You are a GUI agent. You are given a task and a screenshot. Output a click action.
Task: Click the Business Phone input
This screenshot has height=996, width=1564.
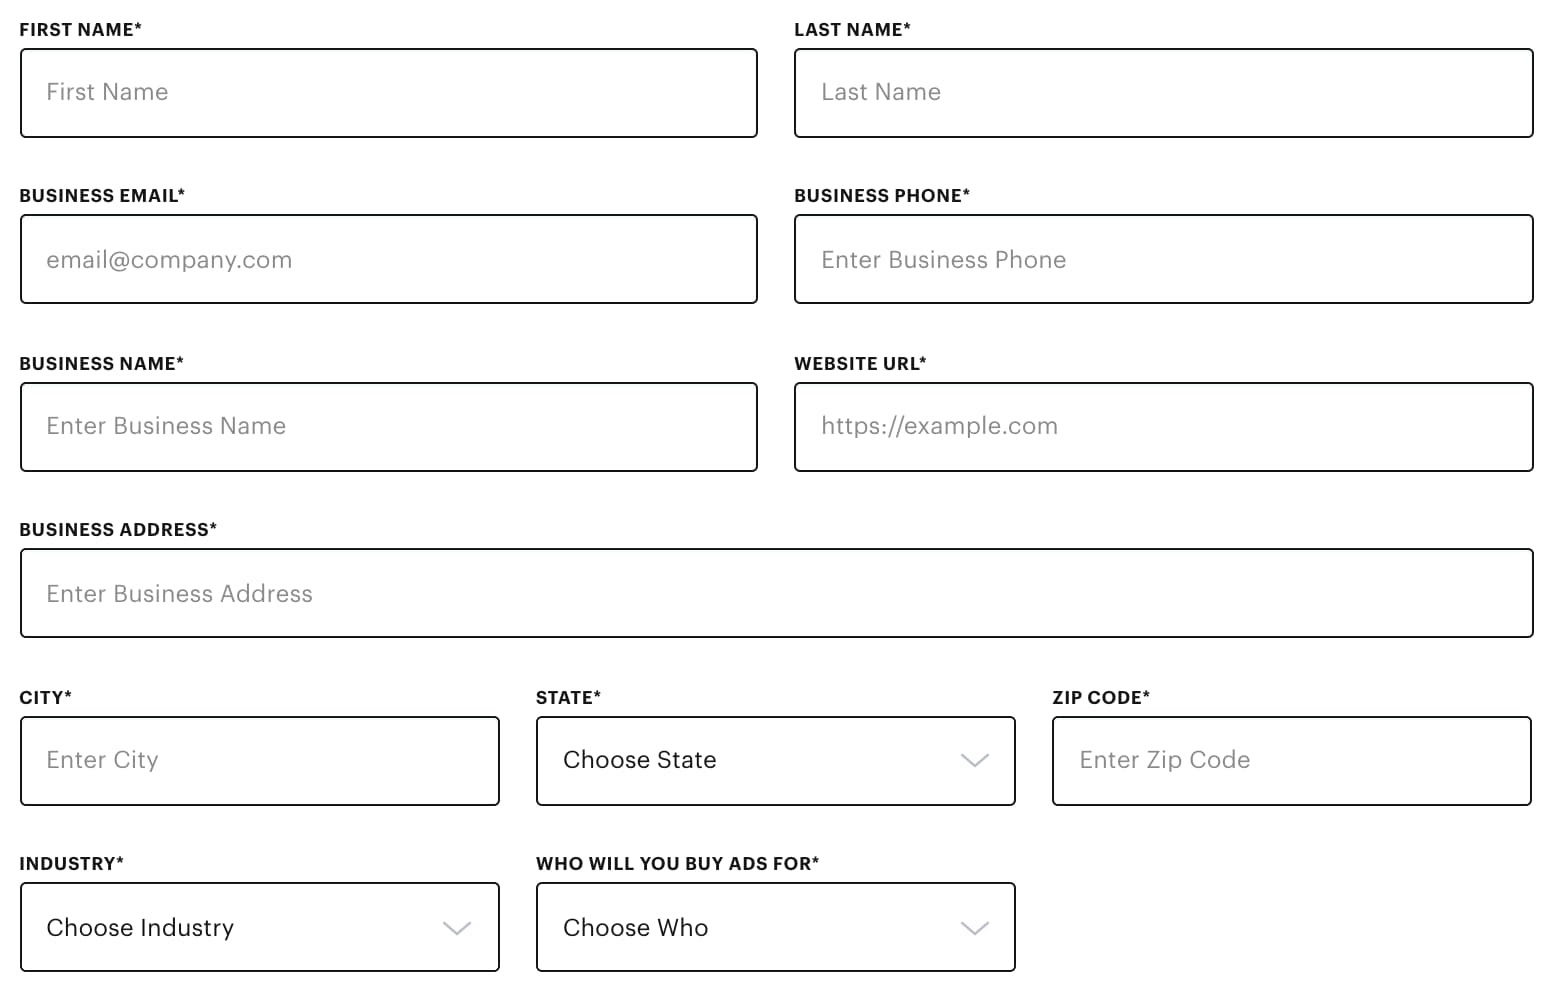coord(1163,259)
